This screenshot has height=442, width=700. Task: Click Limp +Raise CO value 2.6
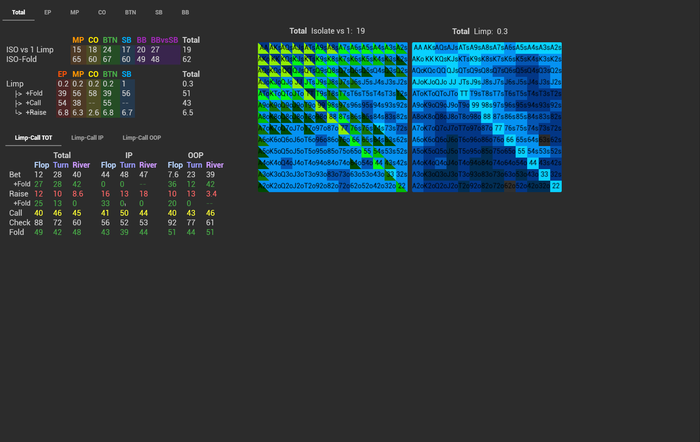(93, 113)
